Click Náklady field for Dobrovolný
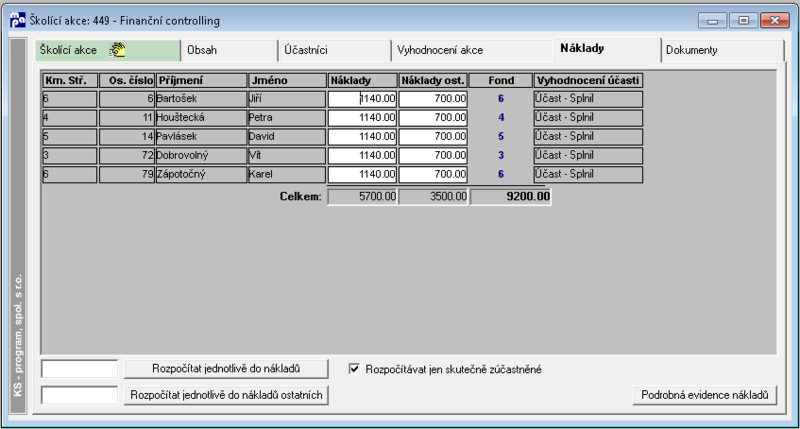800x429 pixels. (362, 156)
